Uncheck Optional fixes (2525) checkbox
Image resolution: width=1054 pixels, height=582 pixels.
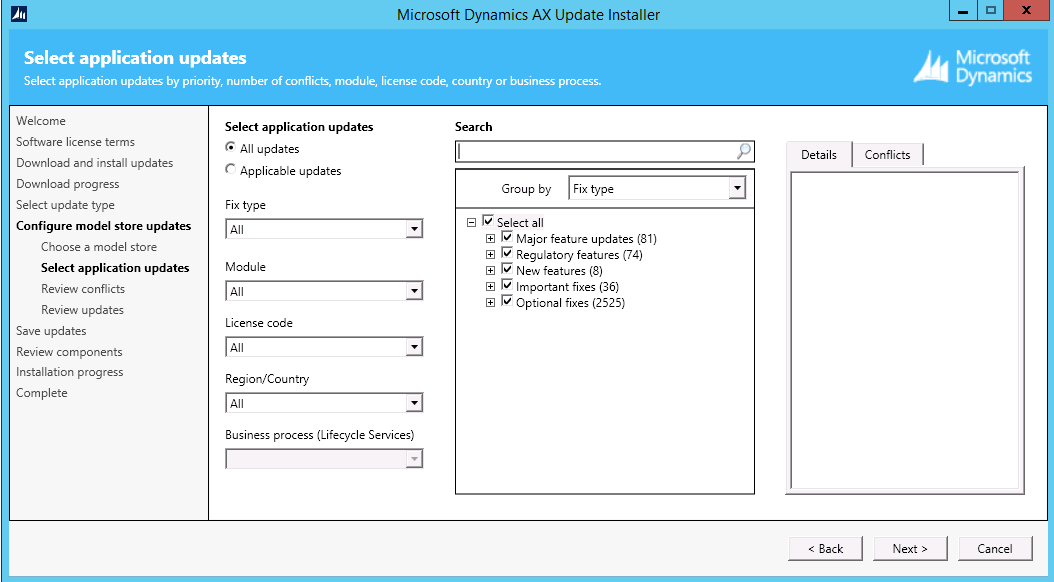pyautogui.click(x=508, y=302)
